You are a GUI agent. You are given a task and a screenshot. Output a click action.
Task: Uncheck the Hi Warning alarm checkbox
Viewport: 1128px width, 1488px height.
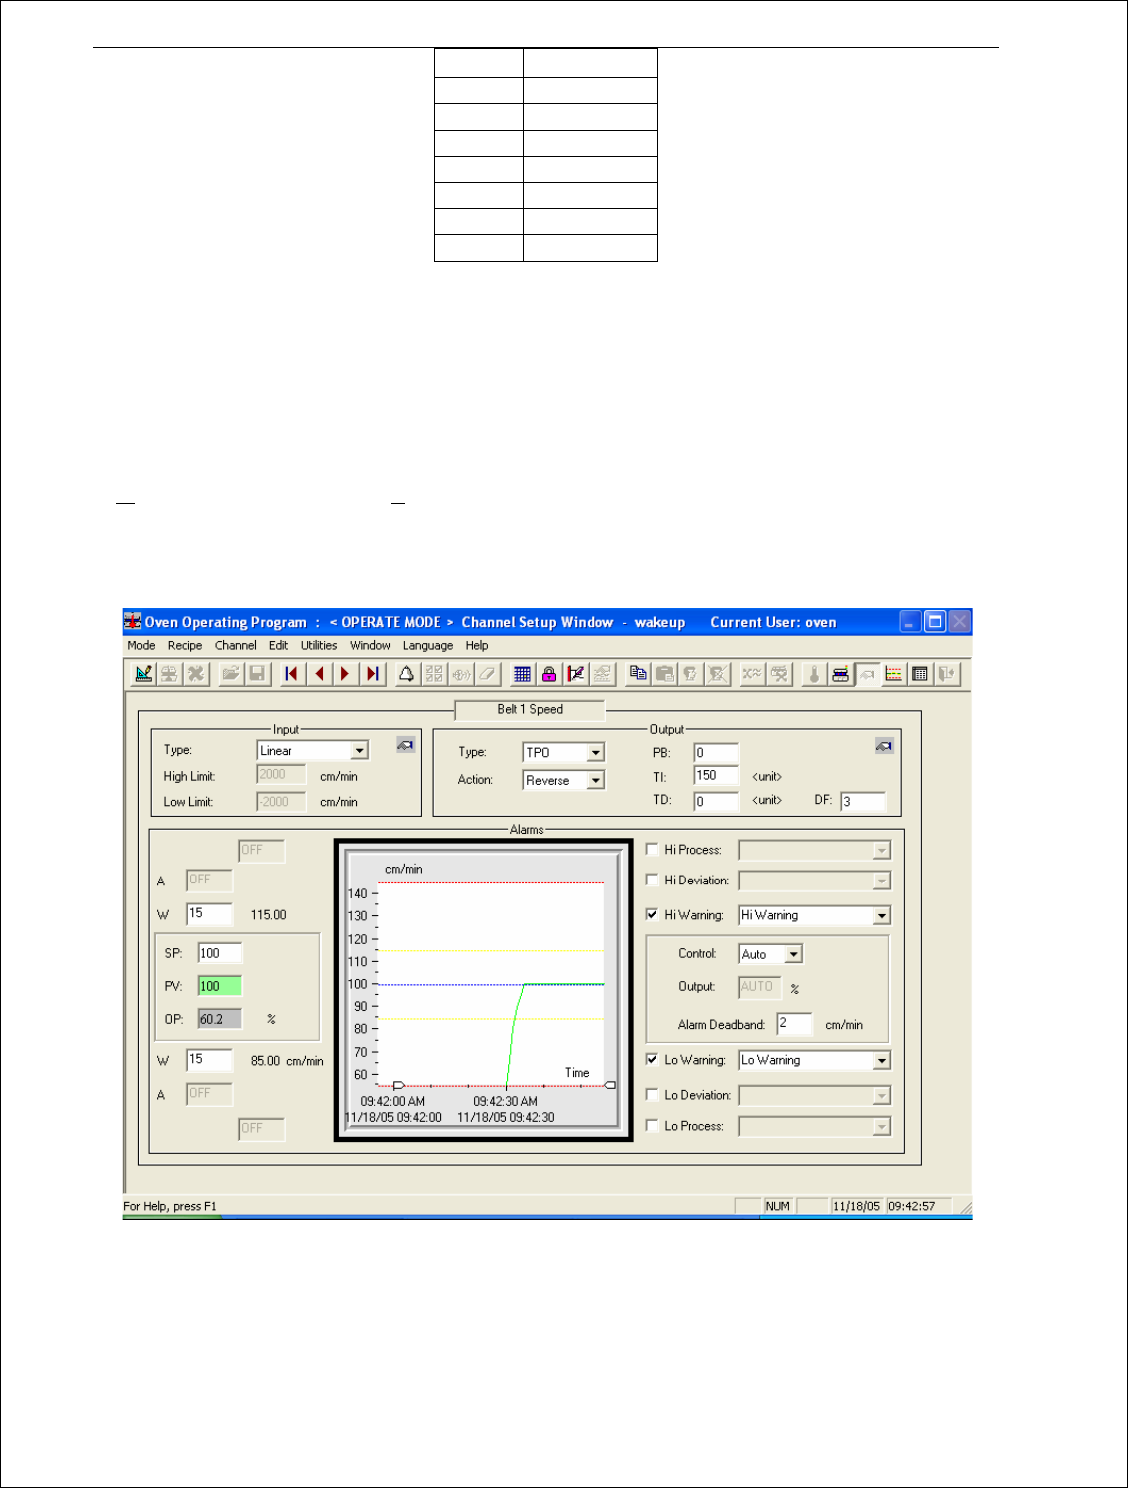click(x=652, y=914)
